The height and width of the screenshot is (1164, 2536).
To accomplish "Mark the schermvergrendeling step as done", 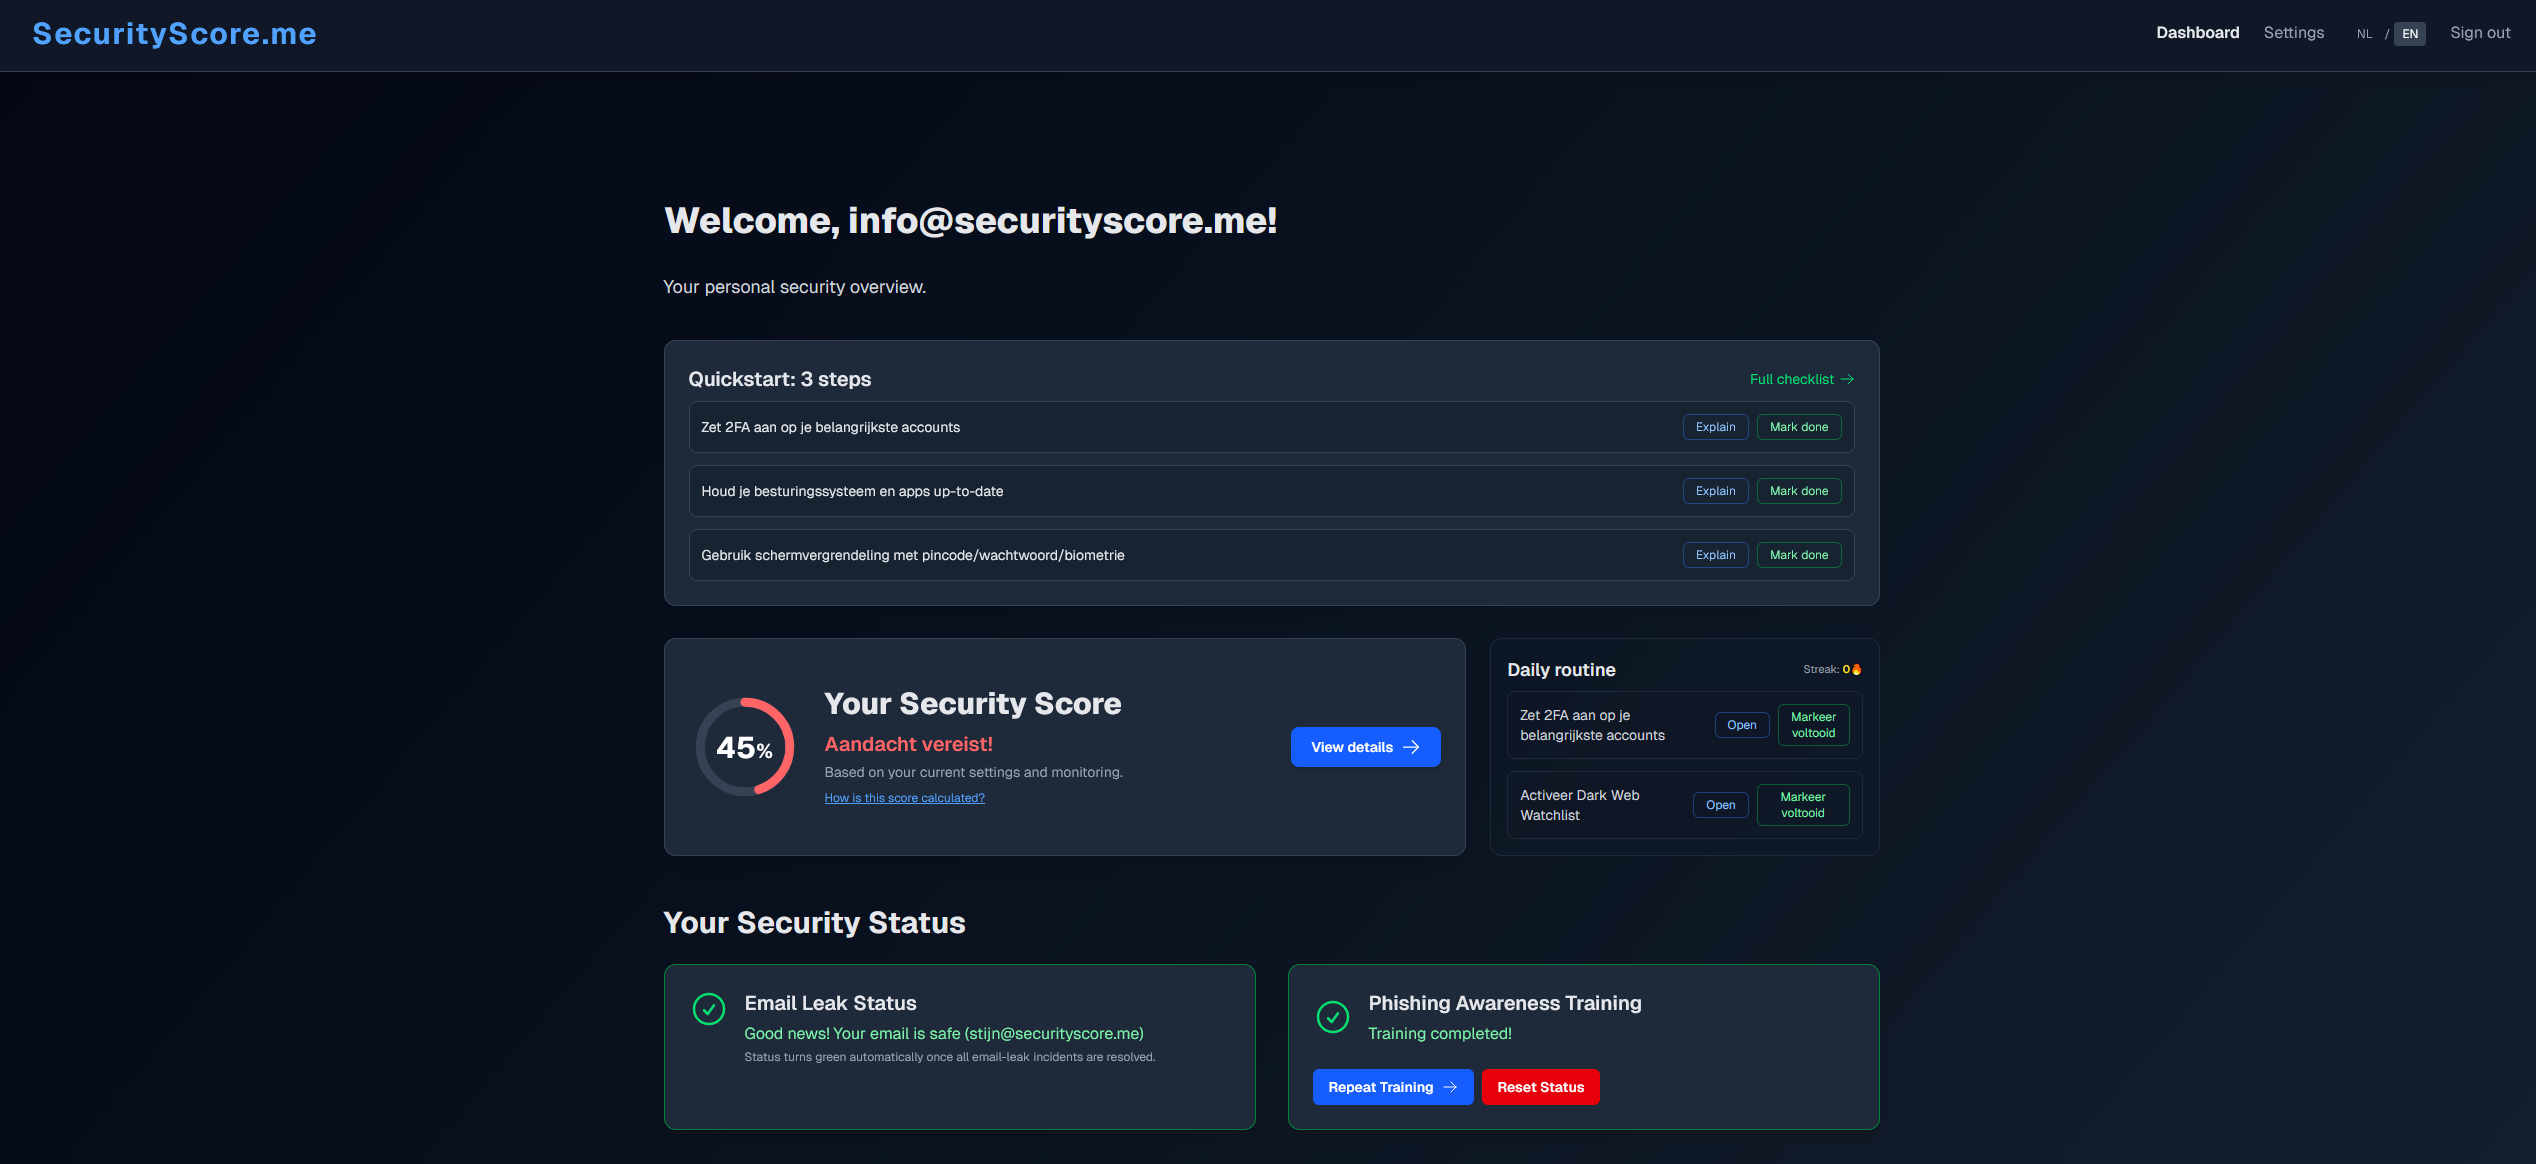I will click(1798, 555).
